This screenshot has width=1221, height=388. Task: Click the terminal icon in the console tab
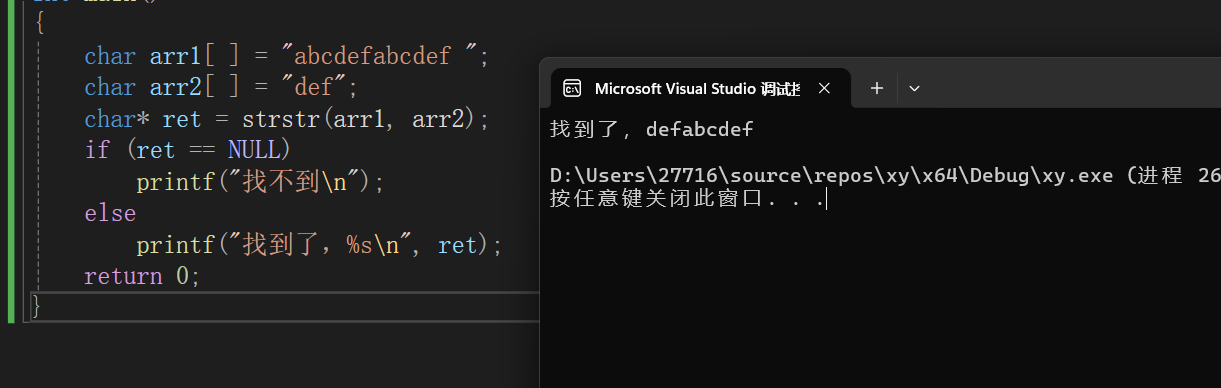(572, 88)
